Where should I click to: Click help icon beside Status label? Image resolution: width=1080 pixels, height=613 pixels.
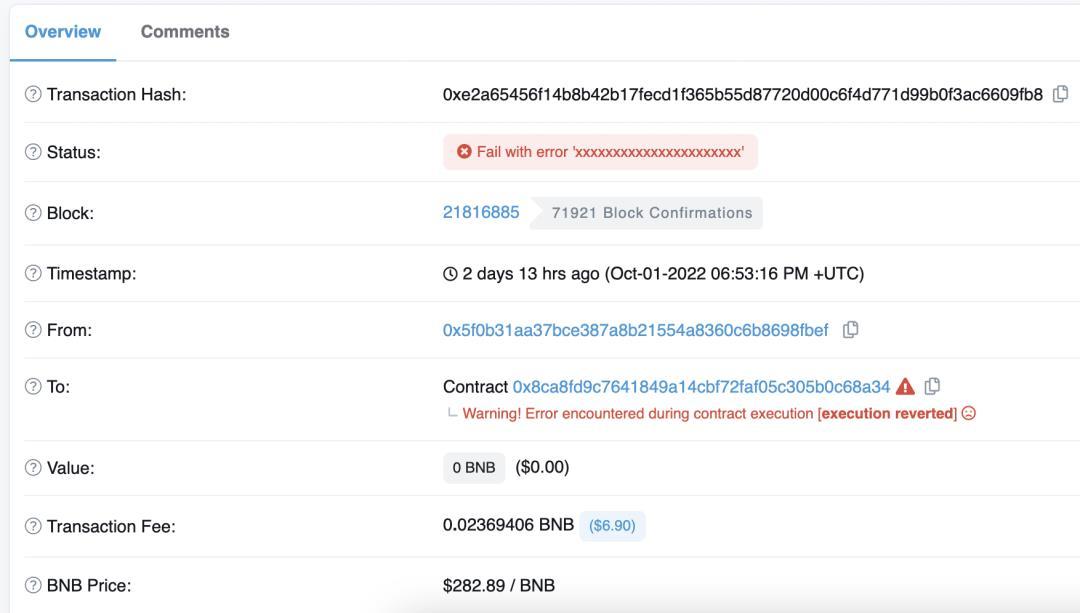33,152
